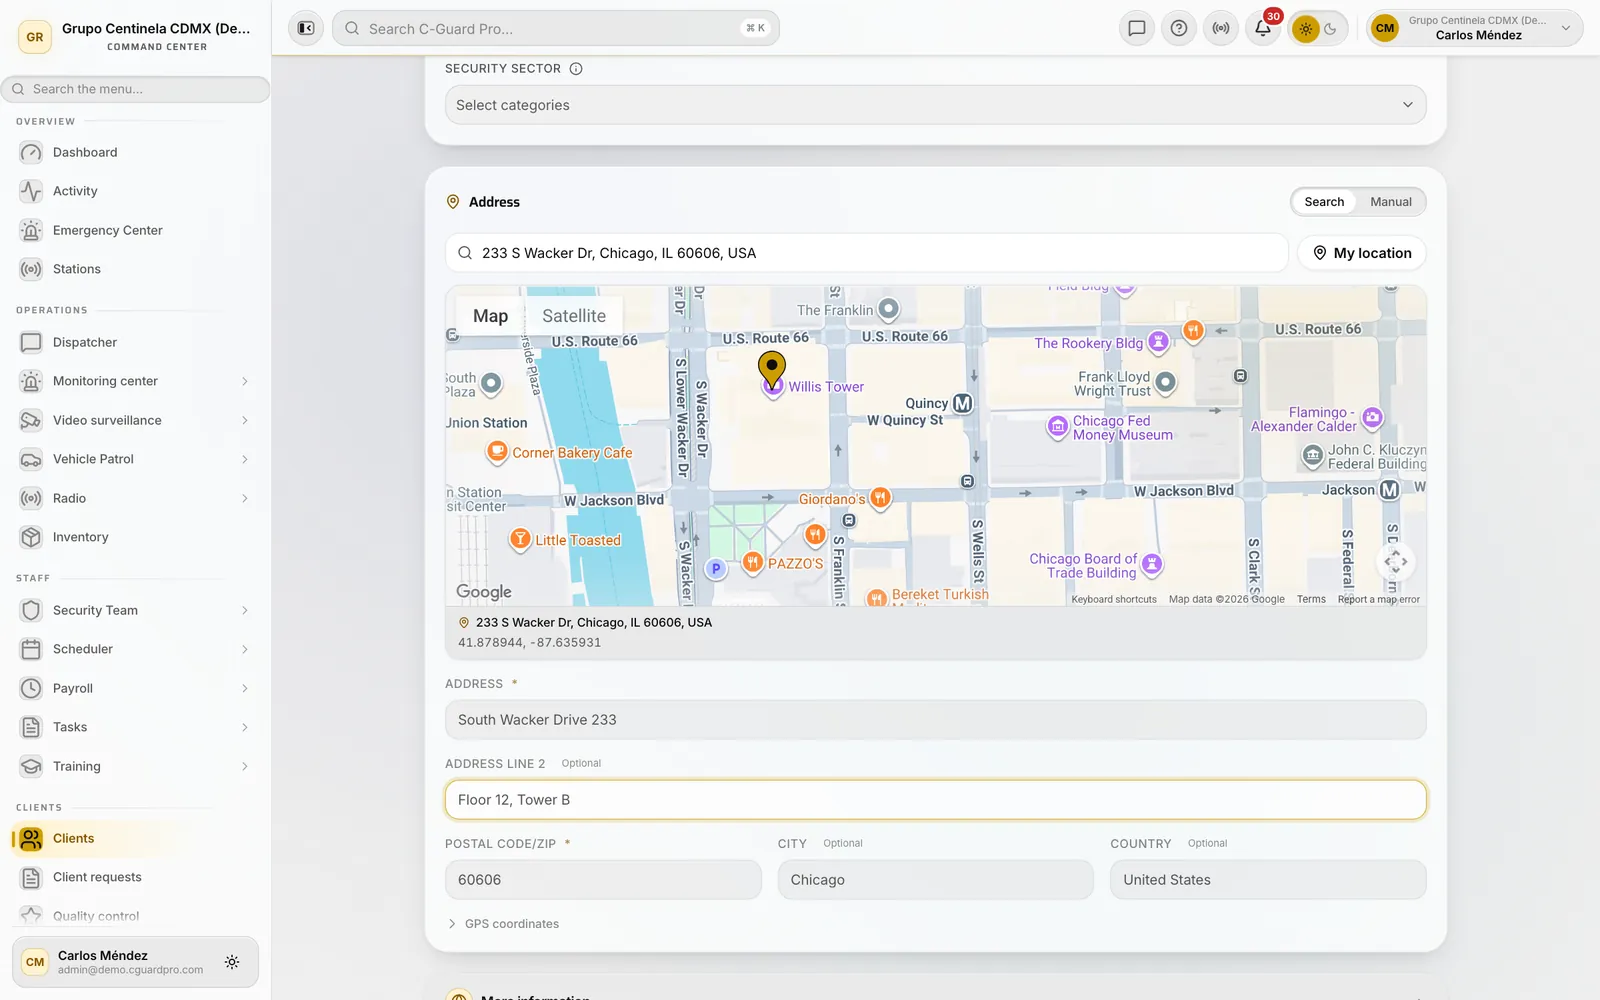Expand the Training submenu
The image size is (1600, 1000).
245,766
